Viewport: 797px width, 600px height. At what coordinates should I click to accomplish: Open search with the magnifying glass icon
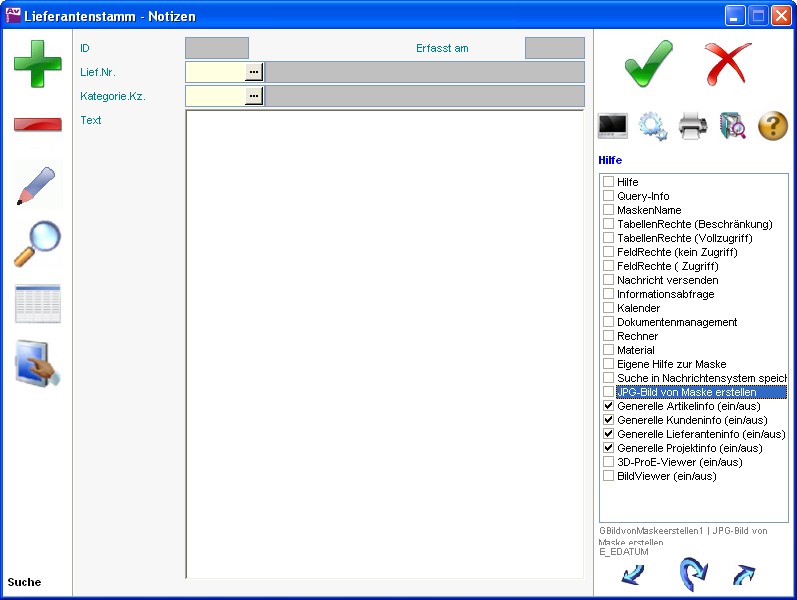tap(37, 244)
